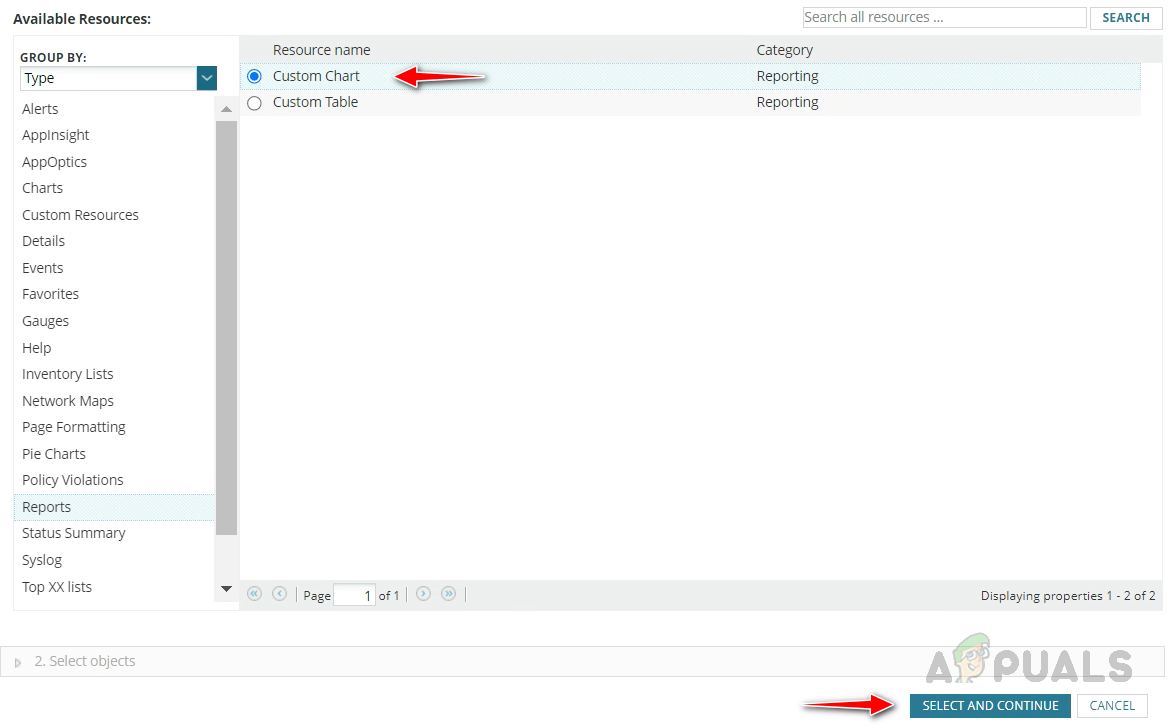The width and height of the screenshot is (1173, 728).
Task: Open the Policy Violations group
Action: [x=73, y=480]
